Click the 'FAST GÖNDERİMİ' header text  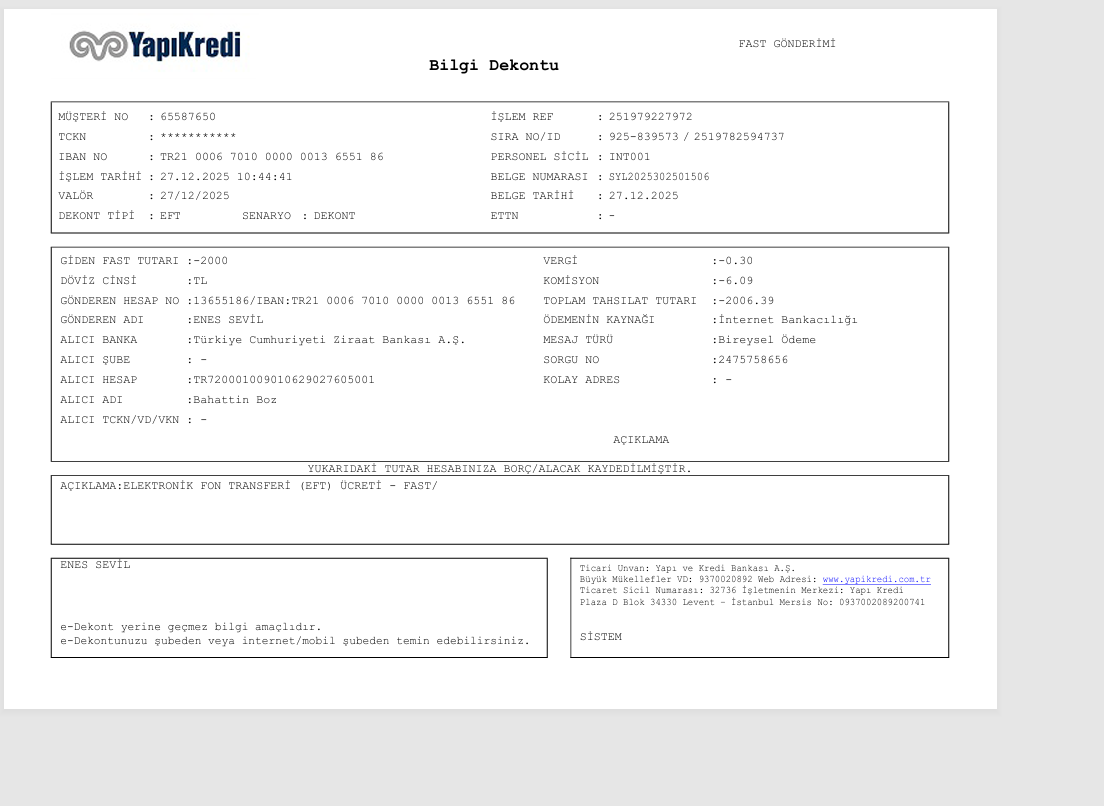click(787, 44)
